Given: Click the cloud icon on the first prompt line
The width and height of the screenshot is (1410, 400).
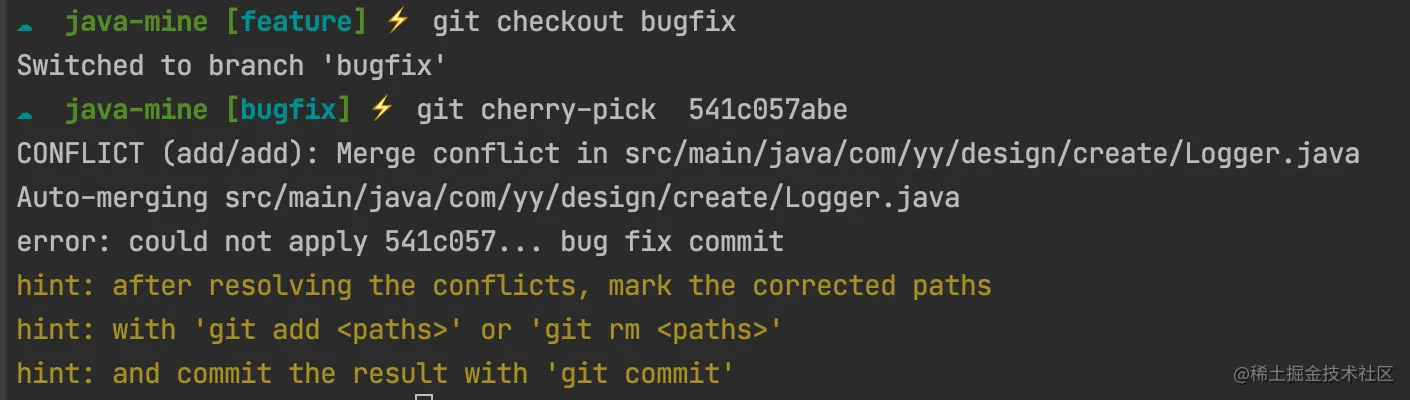Looking at the screenshot, I should pyautogui.click(x=24, y=22).
